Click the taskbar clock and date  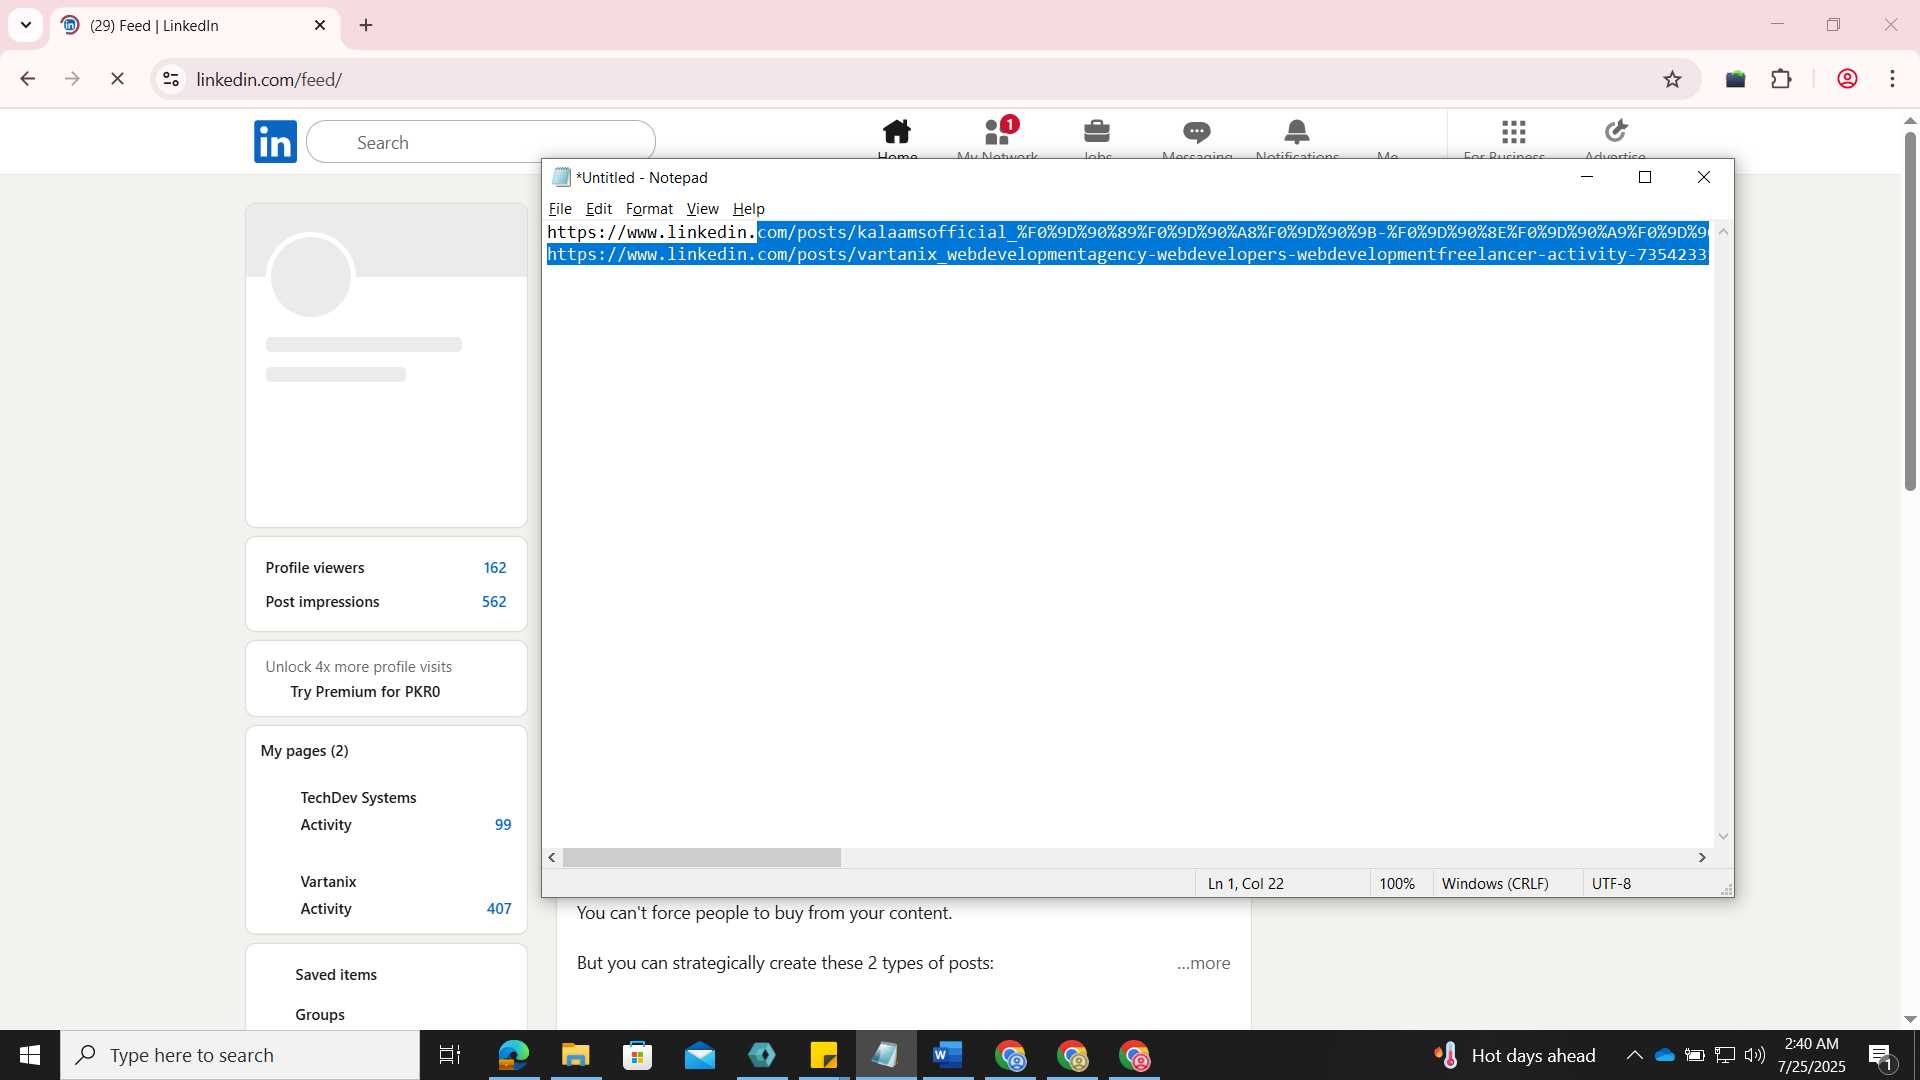[1811, 1055]
